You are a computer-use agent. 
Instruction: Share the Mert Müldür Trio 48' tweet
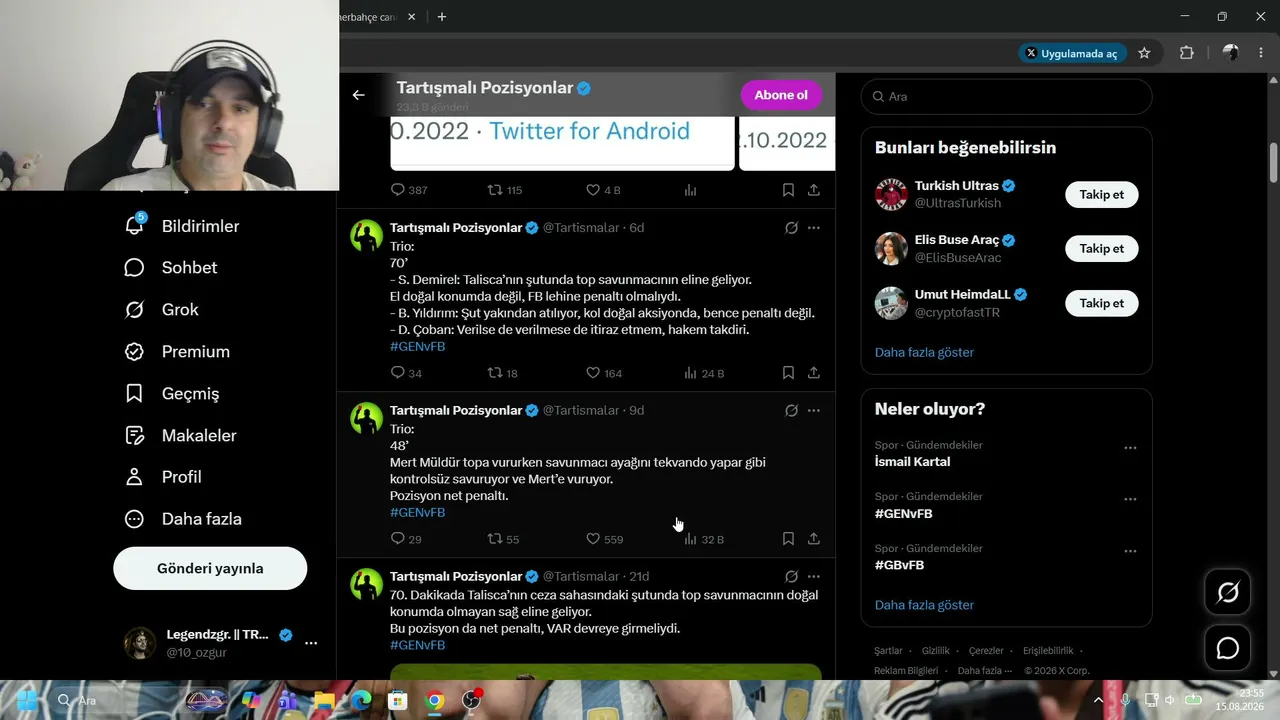[x=814, y=539]
